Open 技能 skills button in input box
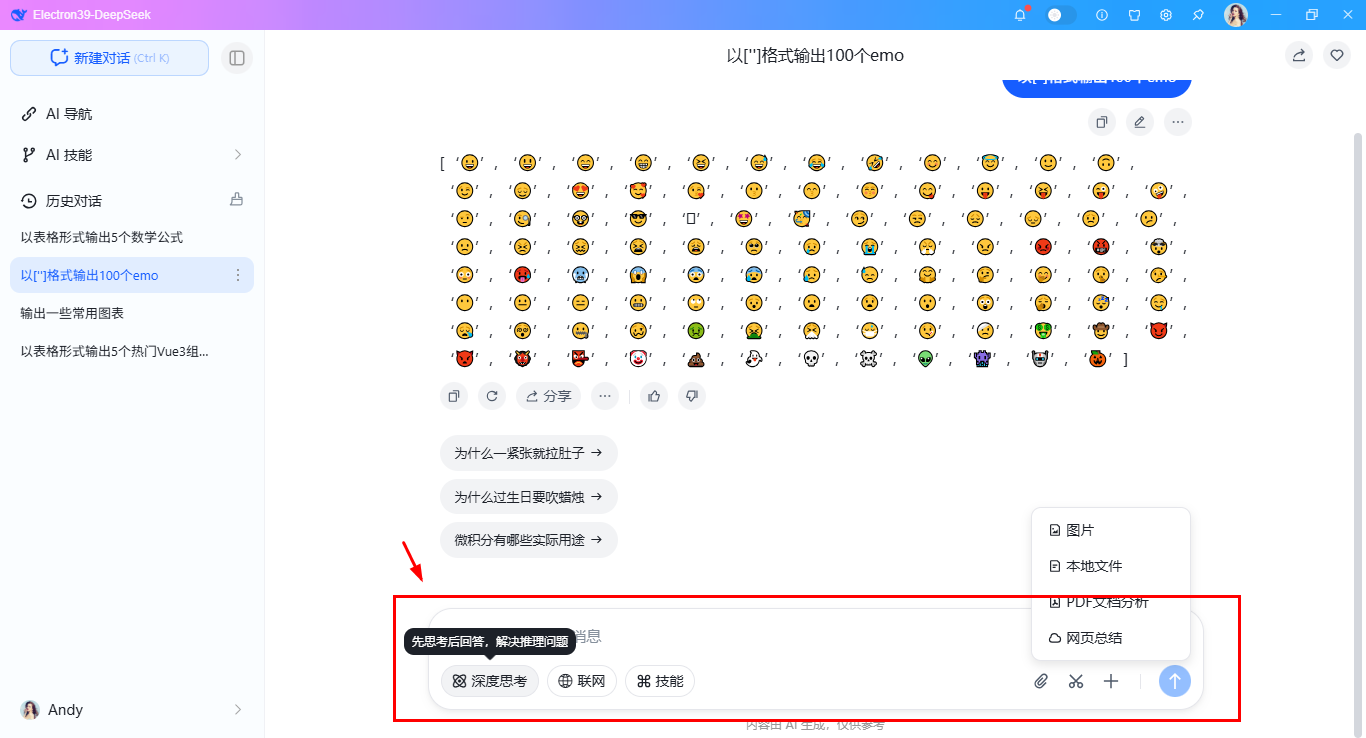1366x738 pixels. coord(660,681)
